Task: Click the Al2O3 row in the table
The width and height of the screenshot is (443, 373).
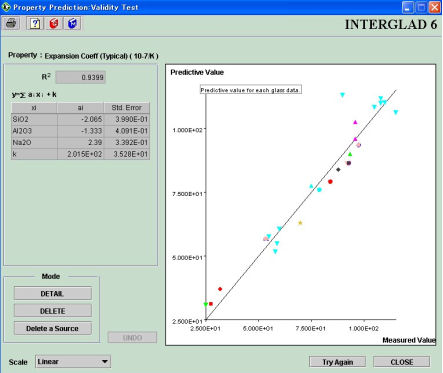Action: coord(80,131)
